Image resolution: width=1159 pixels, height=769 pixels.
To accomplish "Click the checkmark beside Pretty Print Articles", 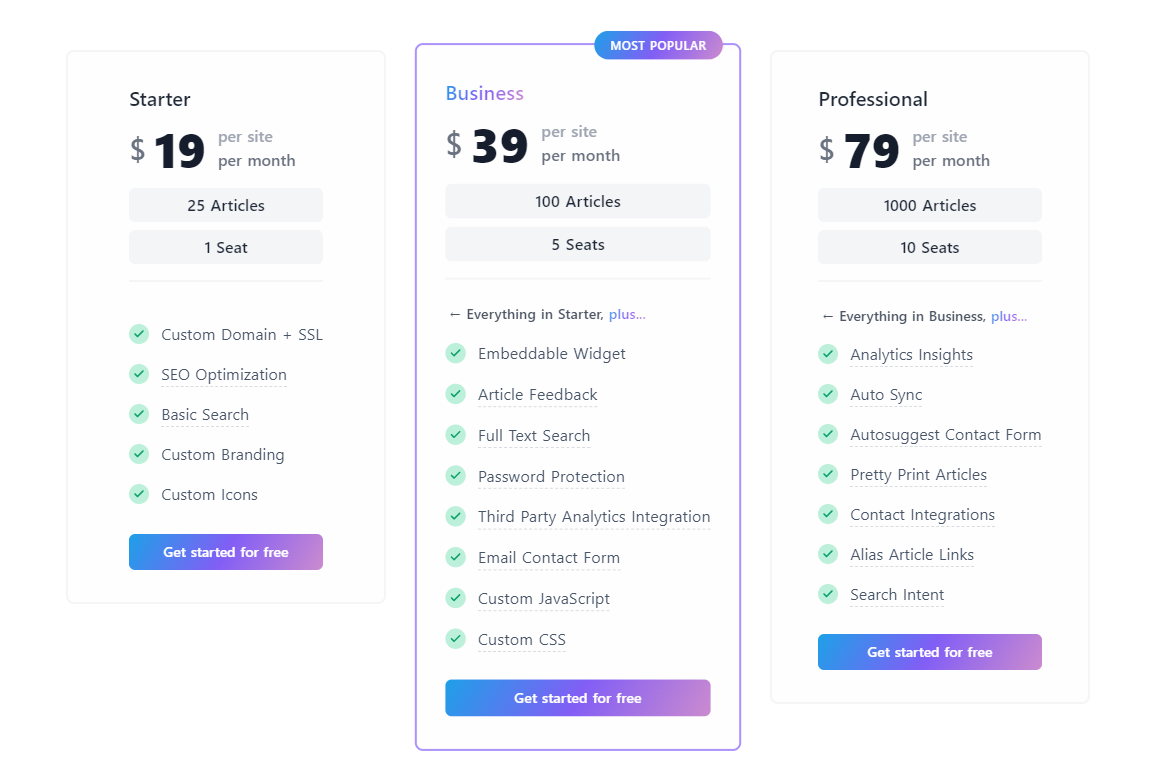I will [828, 474].
